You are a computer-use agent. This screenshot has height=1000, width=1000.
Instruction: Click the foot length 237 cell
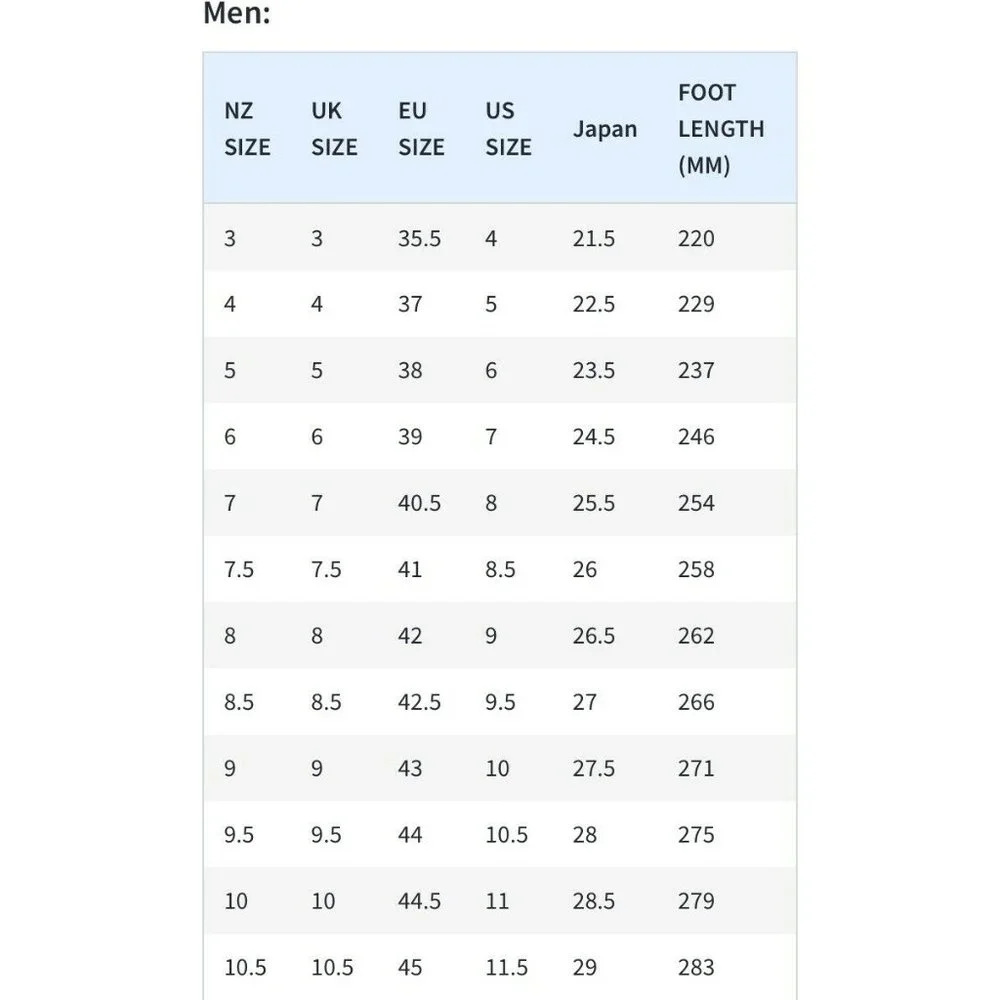coord(696,371)
